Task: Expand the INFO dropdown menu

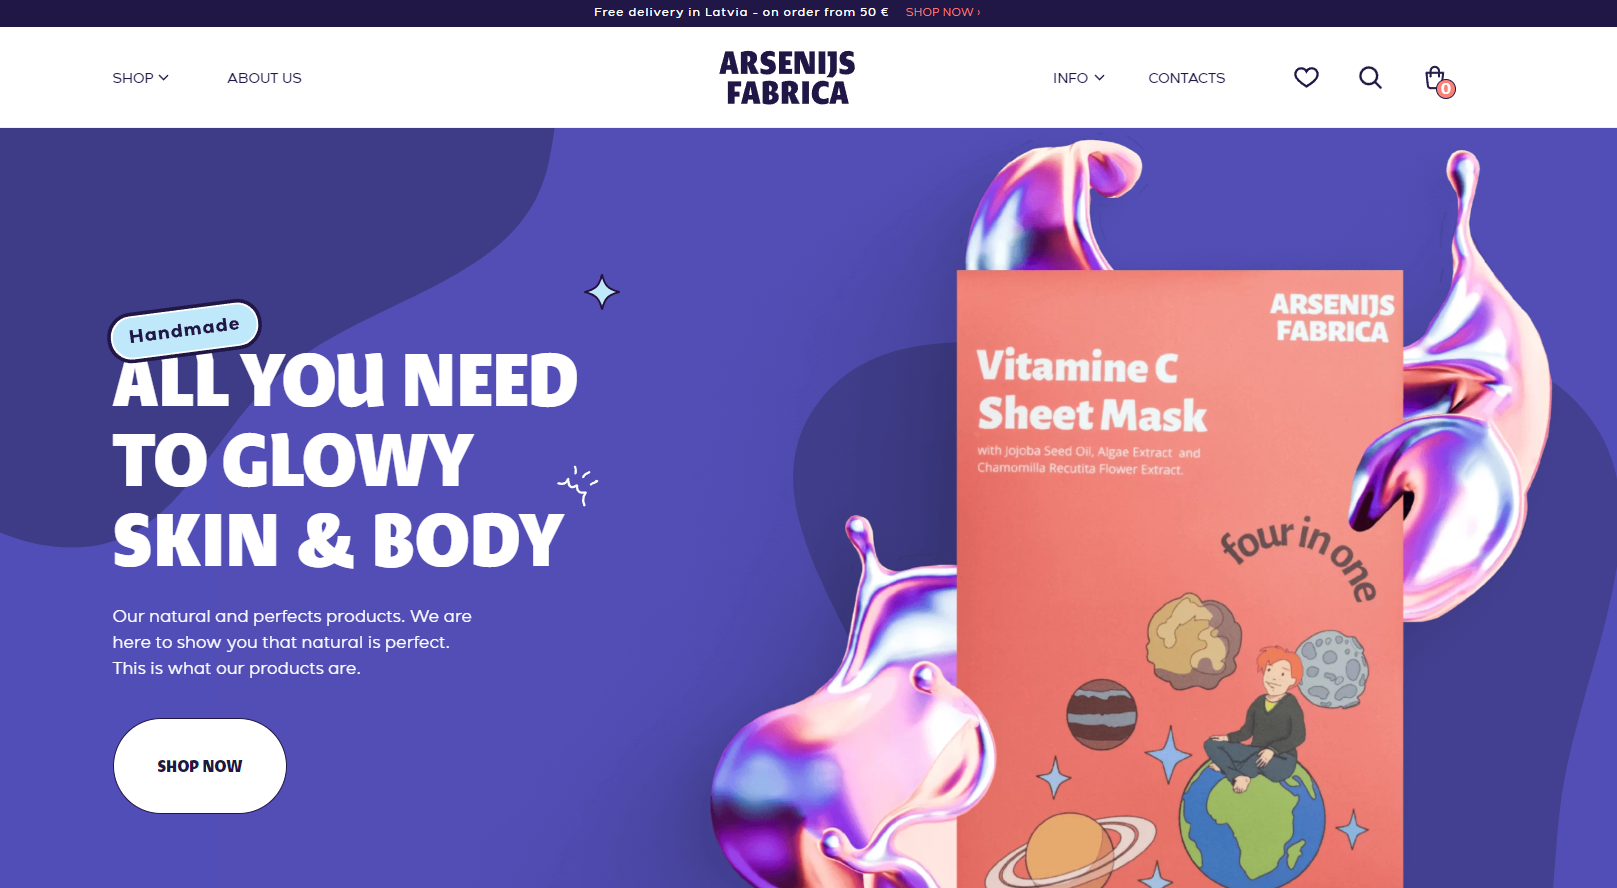Action: coord(1079,78)
